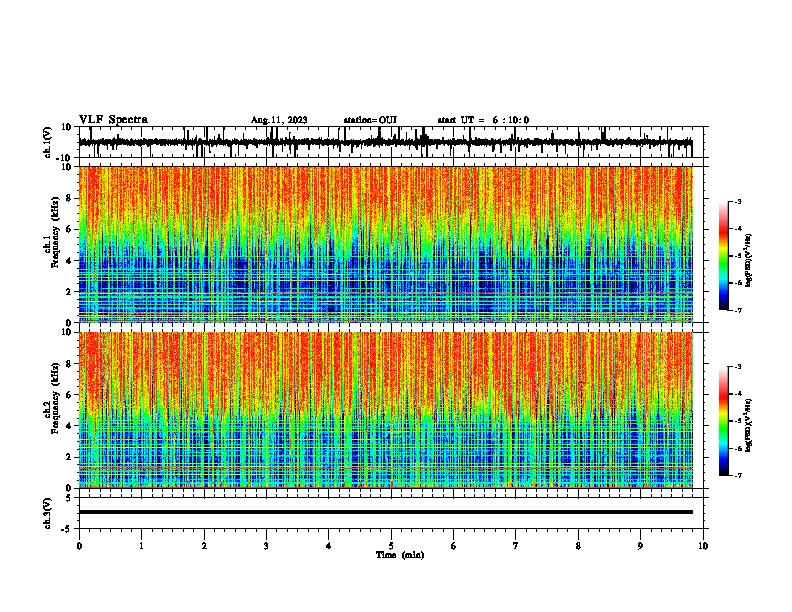
Task: Click ch.1 spectrogram frequency tick "2"
Action: (69, 292)
